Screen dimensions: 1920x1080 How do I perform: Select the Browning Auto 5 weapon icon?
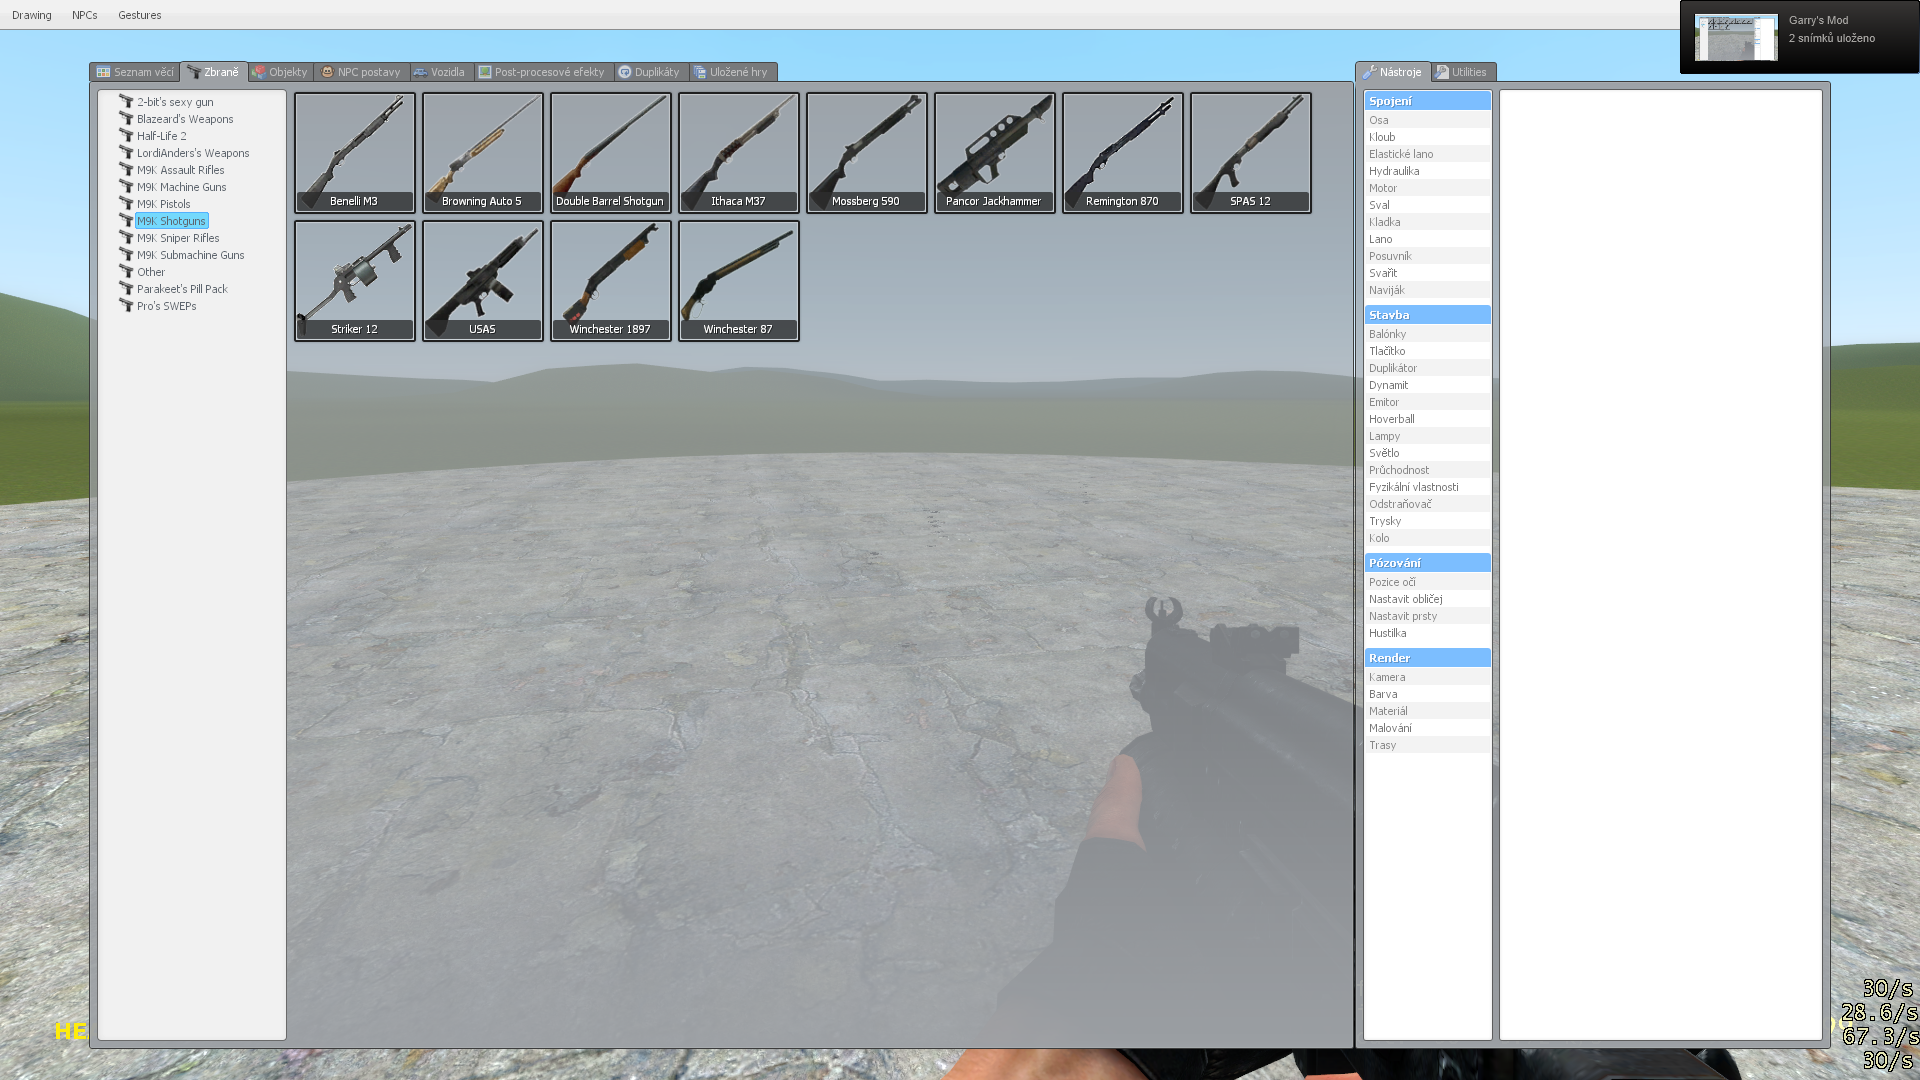coord(483,153)
